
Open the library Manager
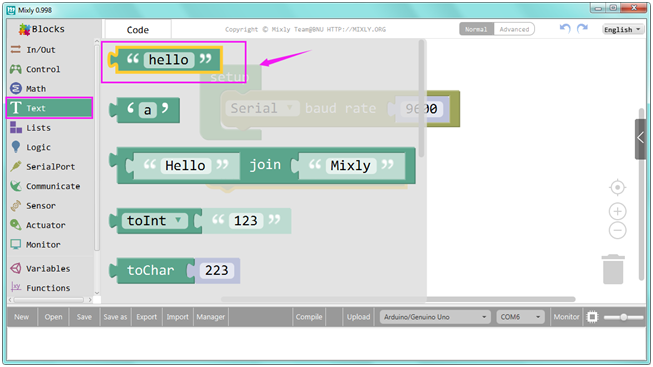tap(211, 317)
